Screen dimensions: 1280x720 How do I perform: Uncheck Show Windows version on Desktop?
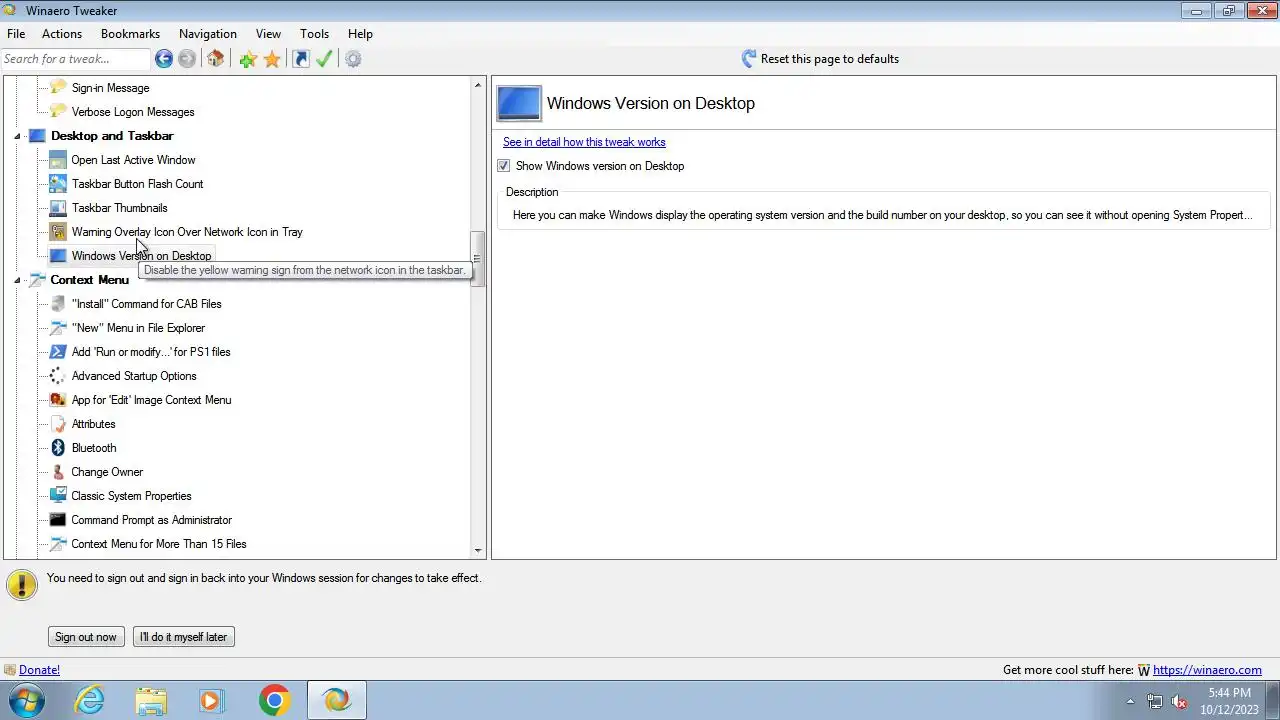point(503,166)
